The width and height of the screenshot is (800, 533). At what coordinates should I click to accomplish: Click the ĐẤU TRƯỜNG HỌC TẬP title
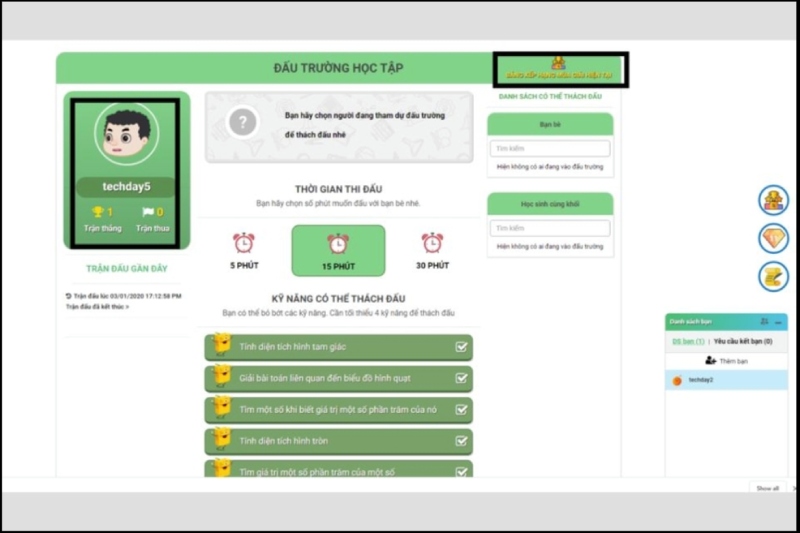[338, 68]
